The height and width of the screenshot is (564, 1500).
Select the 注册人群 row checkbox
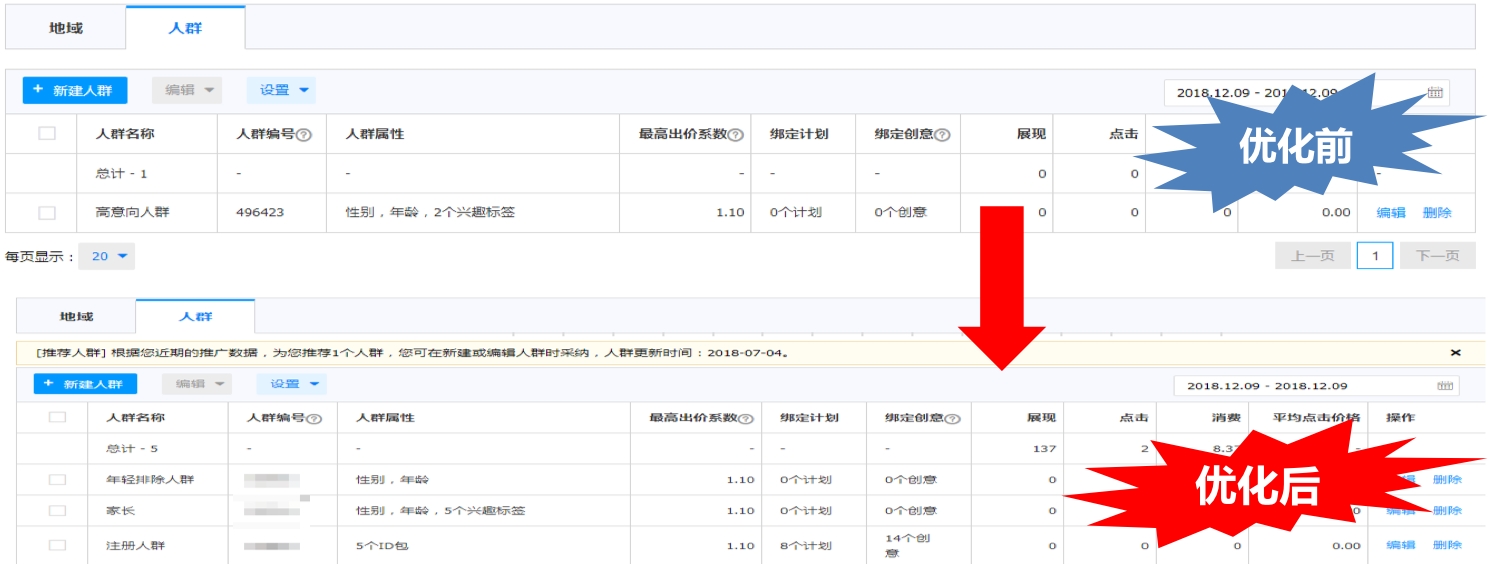57,545
